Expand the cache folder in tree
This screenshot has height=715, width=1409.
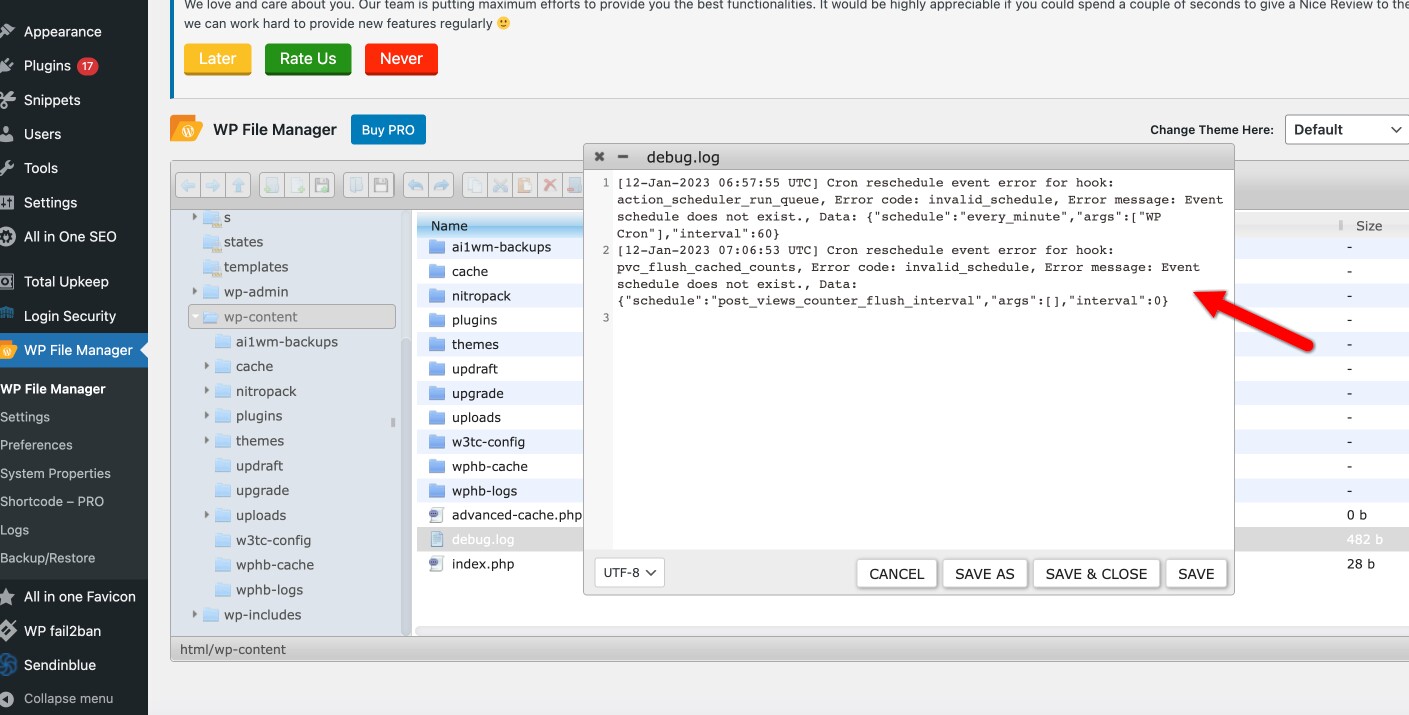point(207,367)
